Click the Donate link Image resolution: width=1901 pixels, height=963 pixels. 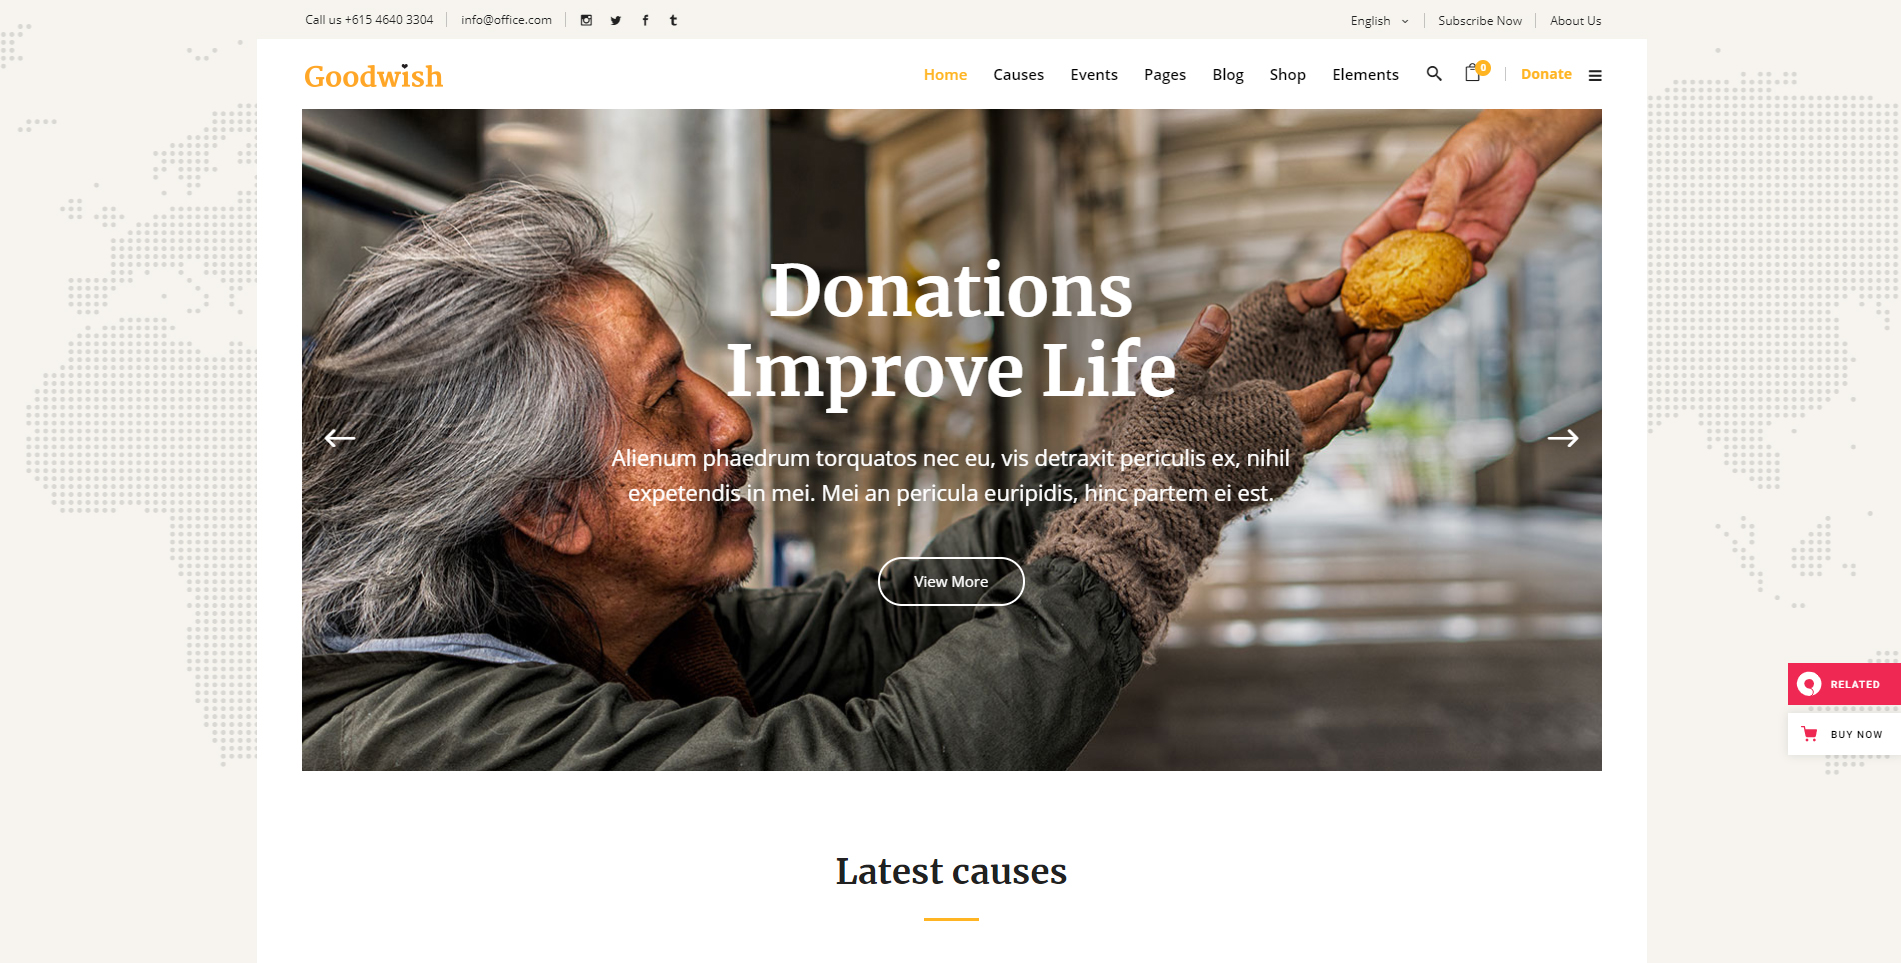(1546, 74)
